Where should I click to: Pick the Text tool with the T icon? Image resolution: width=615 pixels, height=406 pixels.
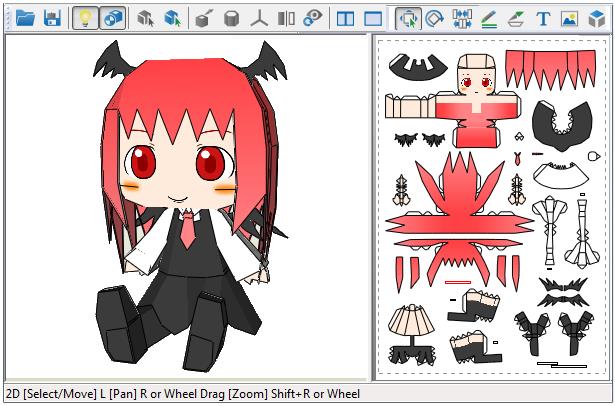(543, 18)
